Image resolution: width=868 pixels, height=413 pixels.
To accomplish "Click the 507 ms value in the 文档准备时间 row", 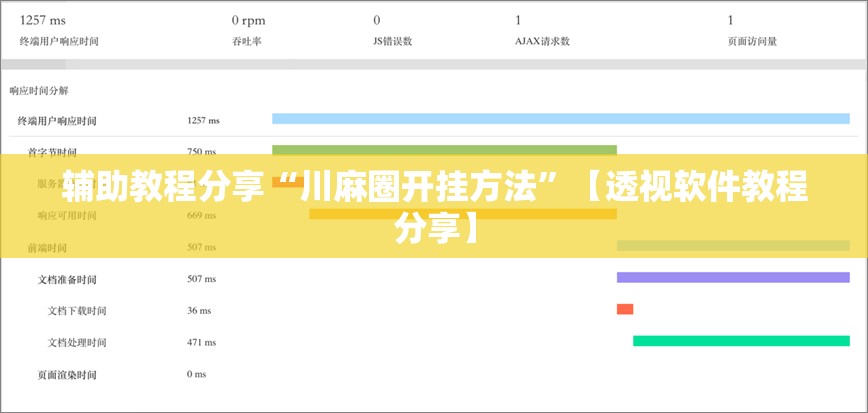I will tap(202, 279).
